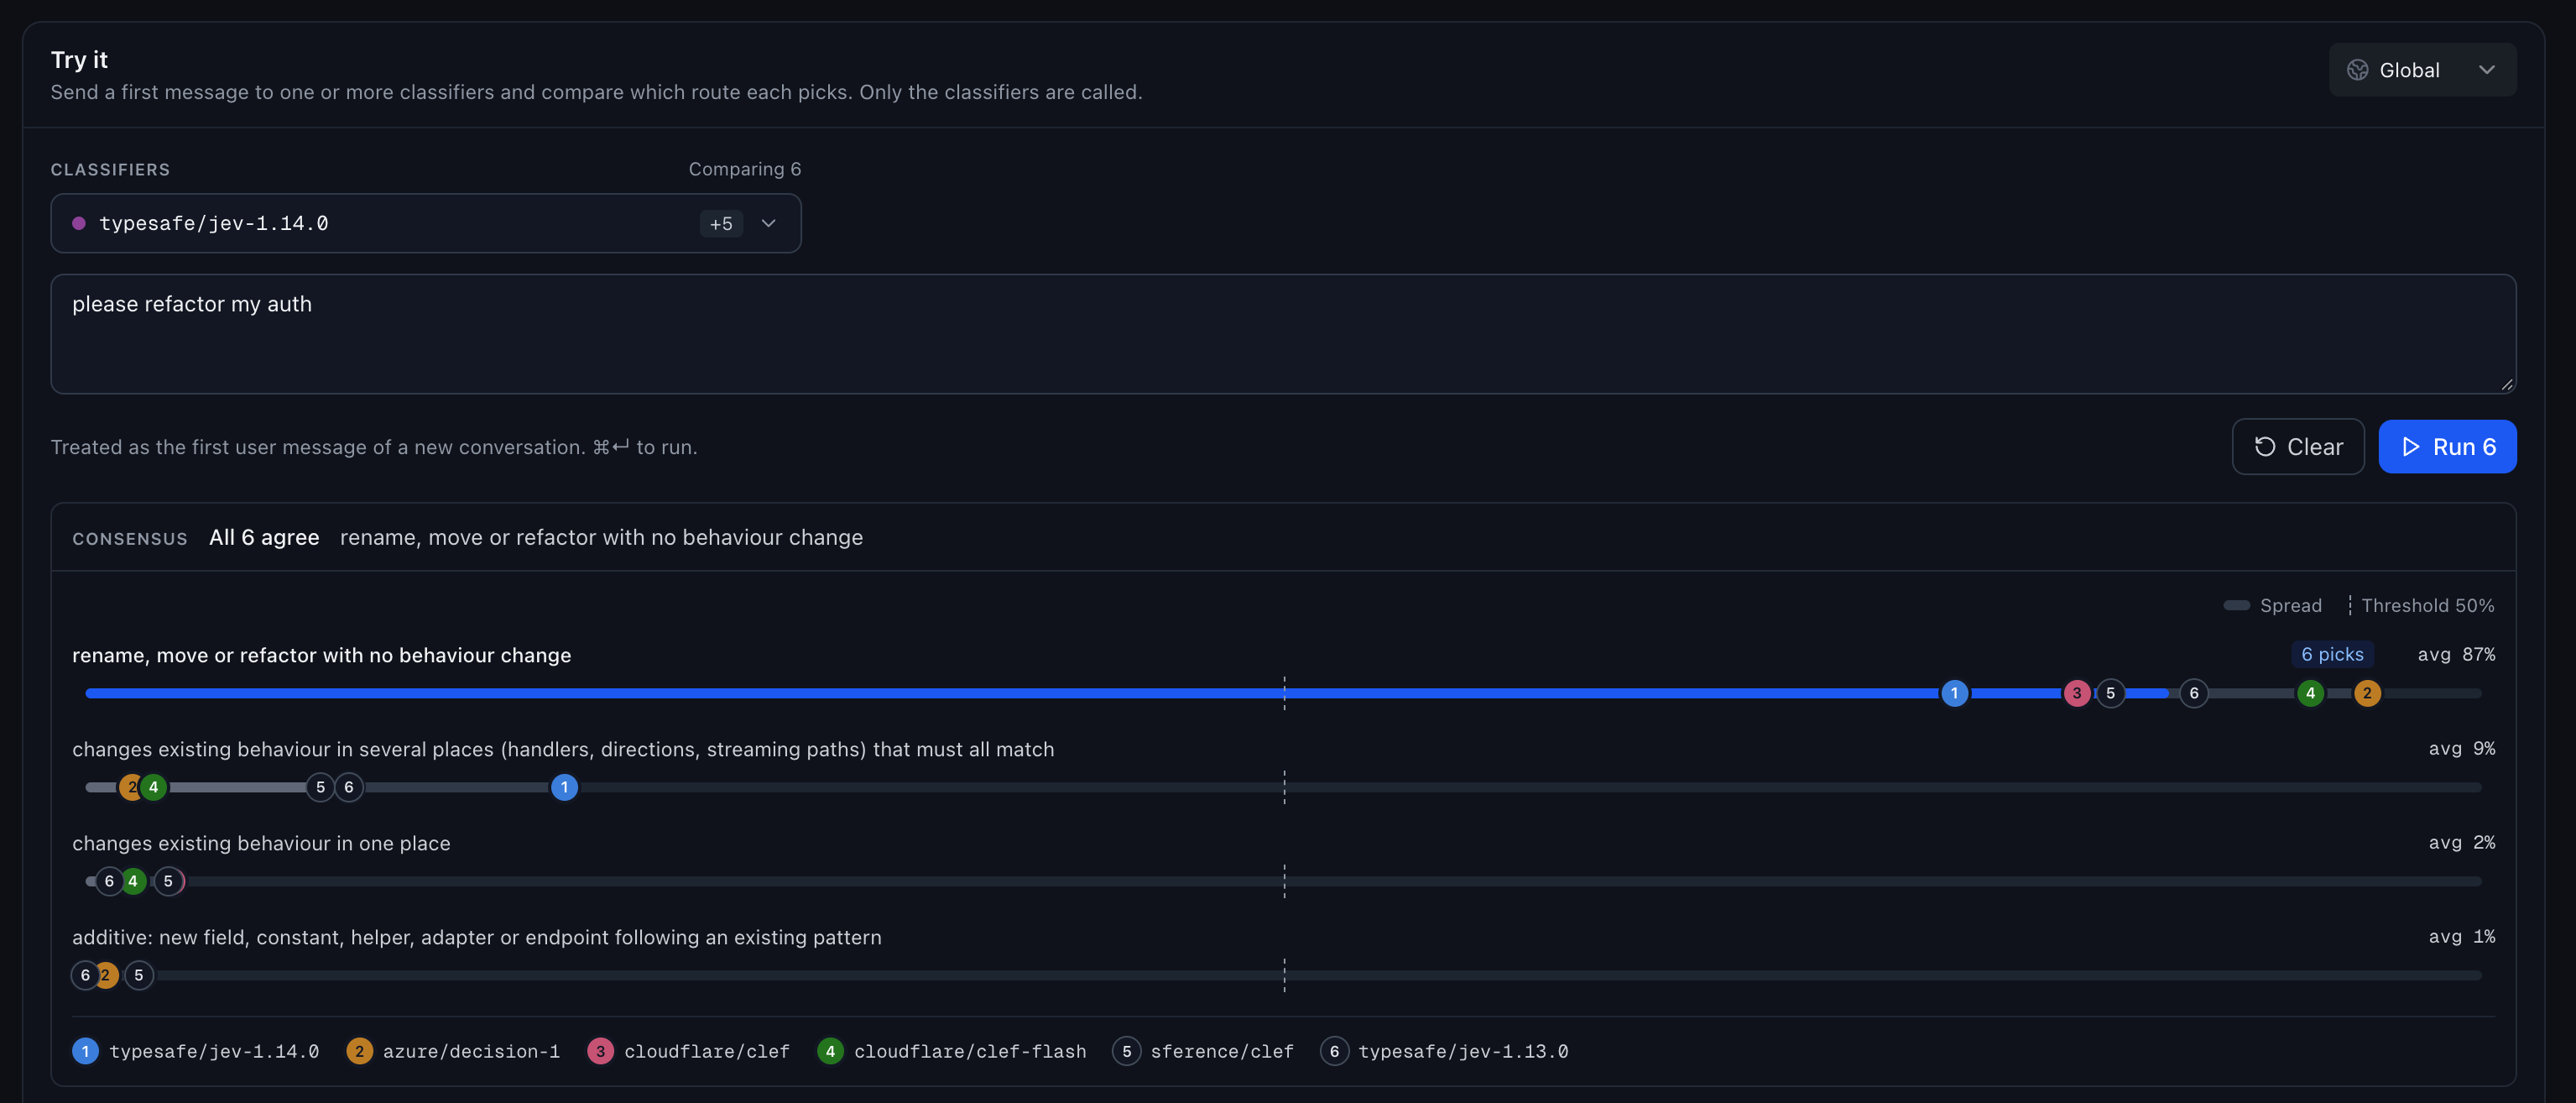2576x1103 pixels.
Task: Click the 'avg 87%' value
Action: point(2456,654)
